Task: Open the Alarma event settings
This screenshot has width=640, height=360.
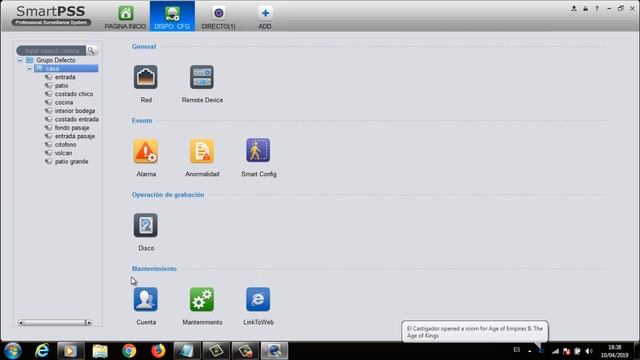Action: click(146, 151)
